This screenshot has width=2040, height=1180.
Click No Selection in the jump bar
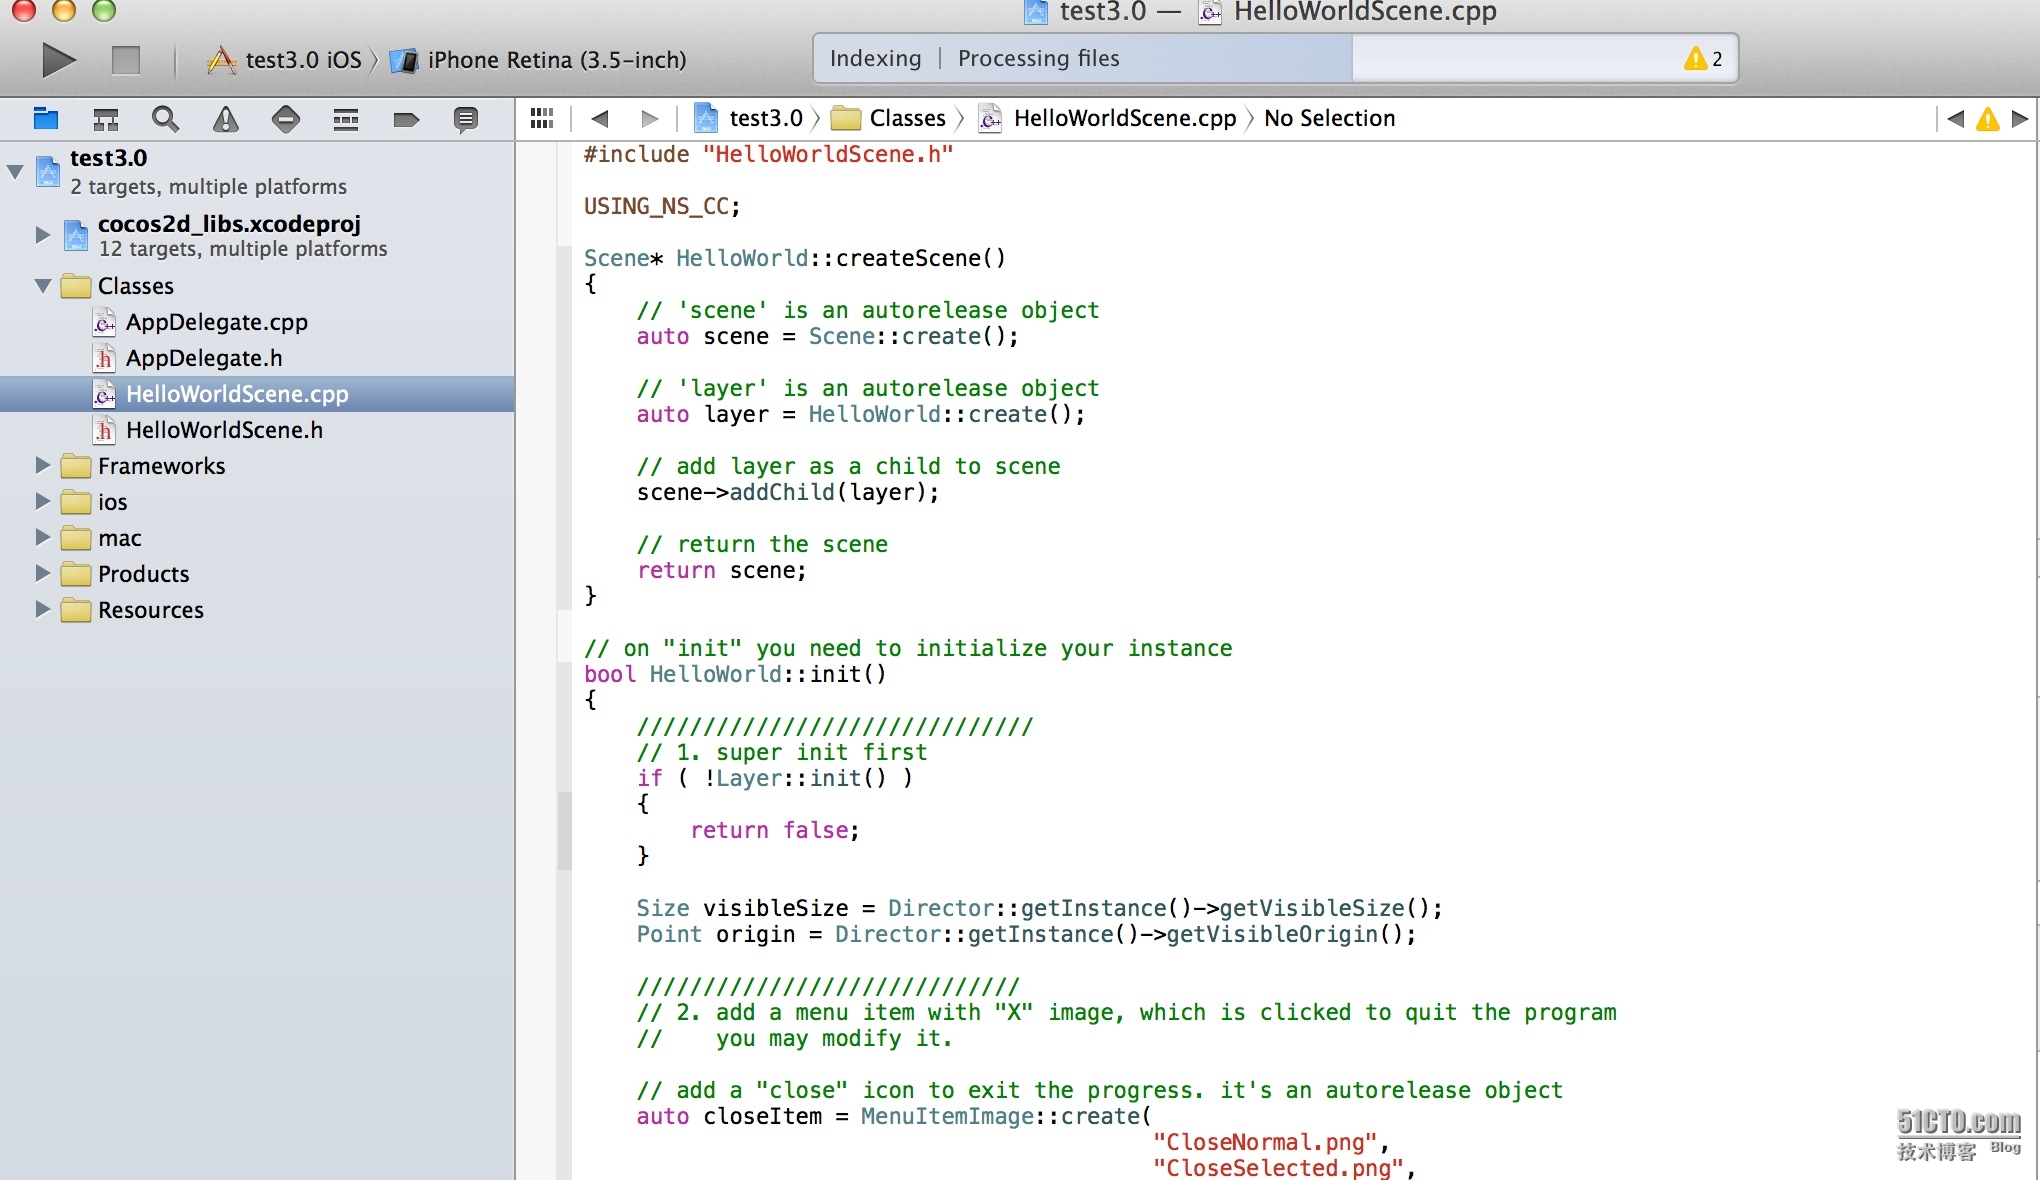pyautogui.click(x=1329, y=118)
